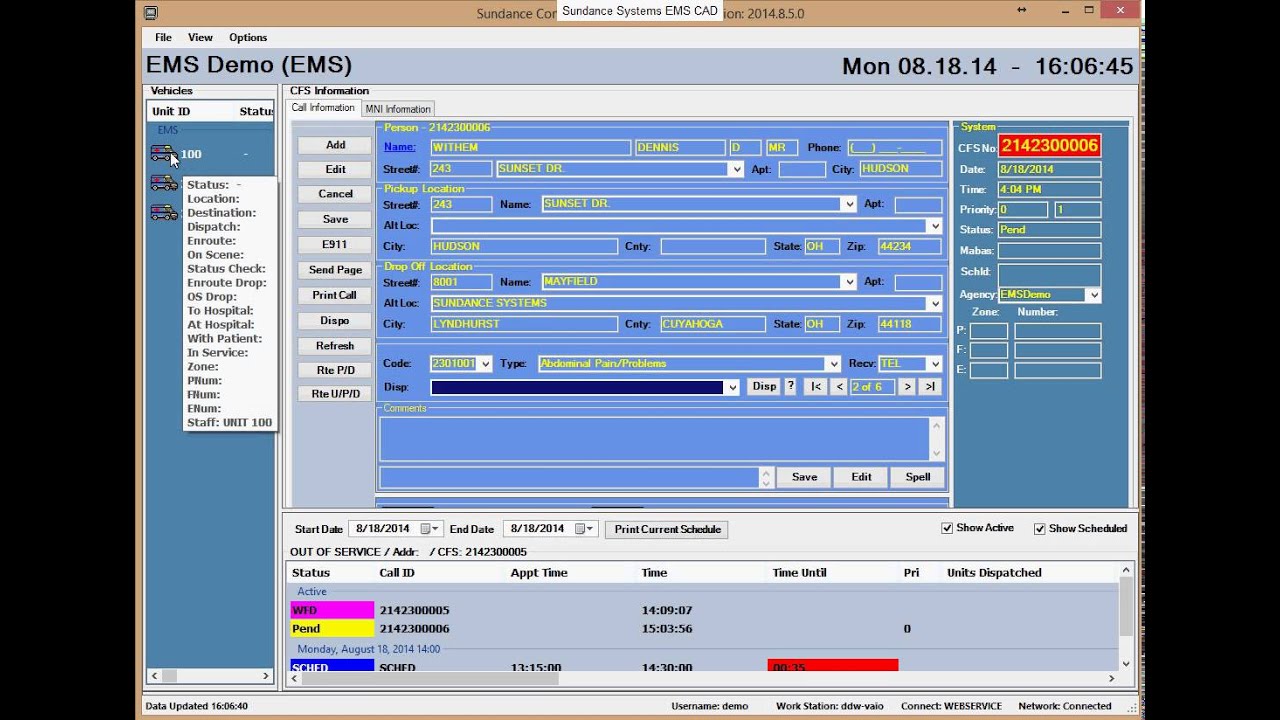Open the View menu
The width and height of the screenshot is (1280, 720).
pos(200,37)
